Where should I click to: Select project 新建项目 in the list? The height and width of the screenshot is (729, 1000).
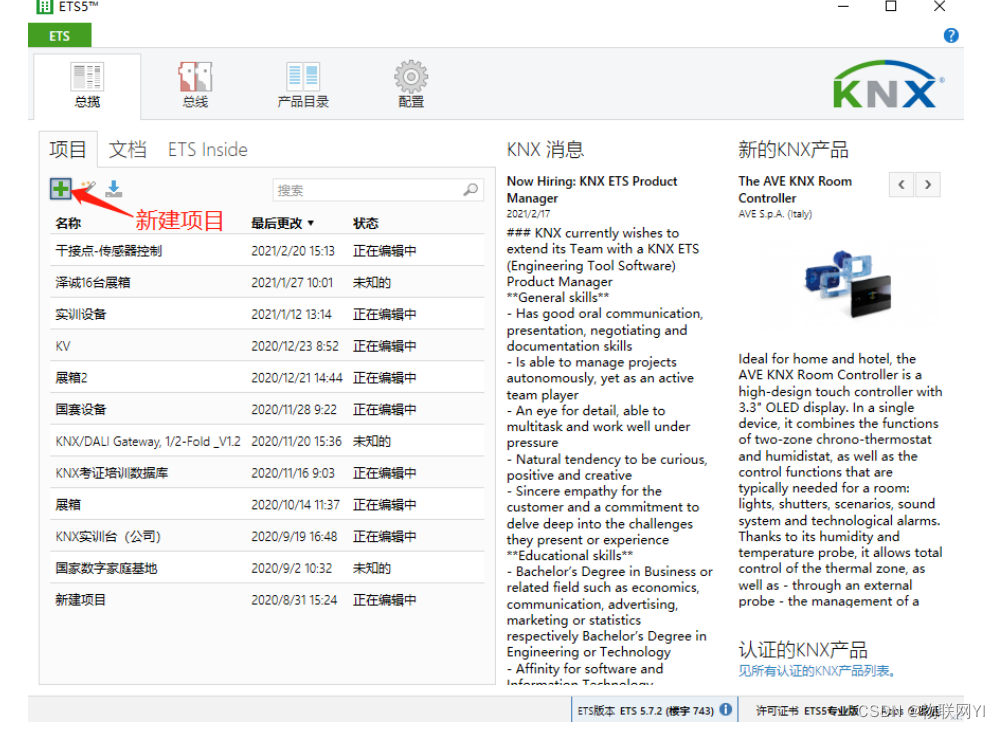(267, 600)
